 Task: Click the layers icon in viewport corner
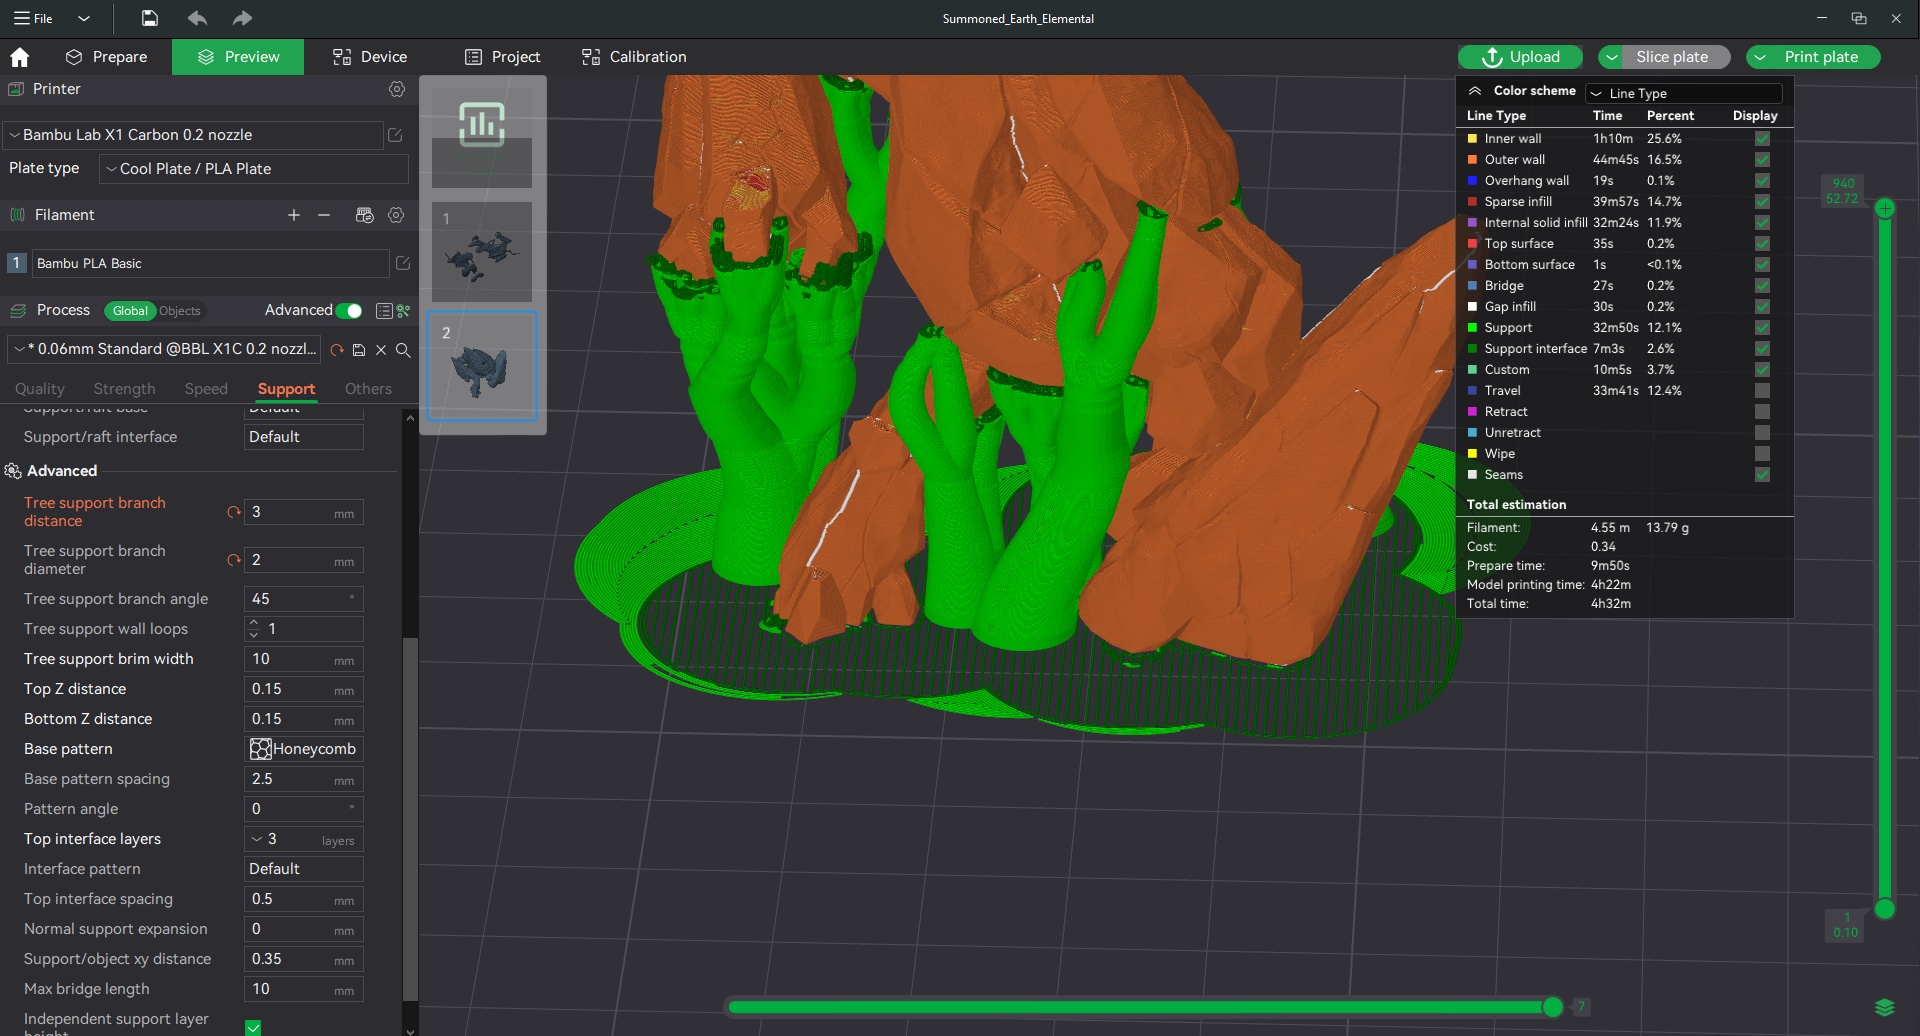pos(1885,1007)
